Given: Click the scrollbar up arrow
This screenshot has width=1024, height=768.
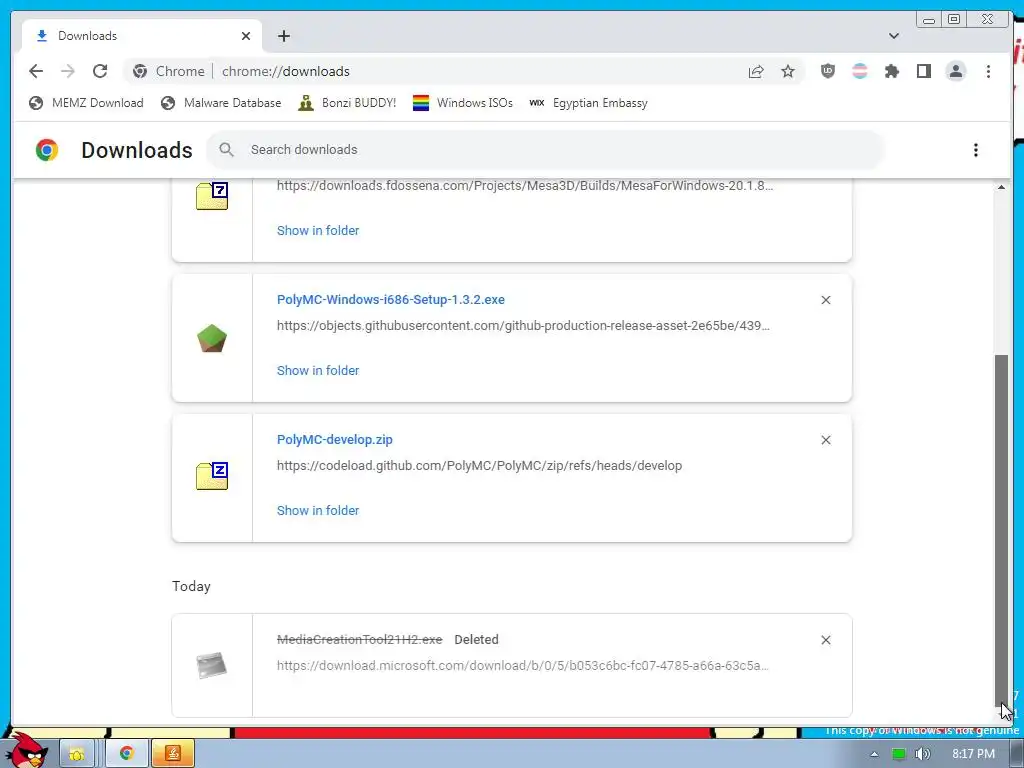Looking at the screenshot, I should pyautogui.click(x=1001, y=187).
